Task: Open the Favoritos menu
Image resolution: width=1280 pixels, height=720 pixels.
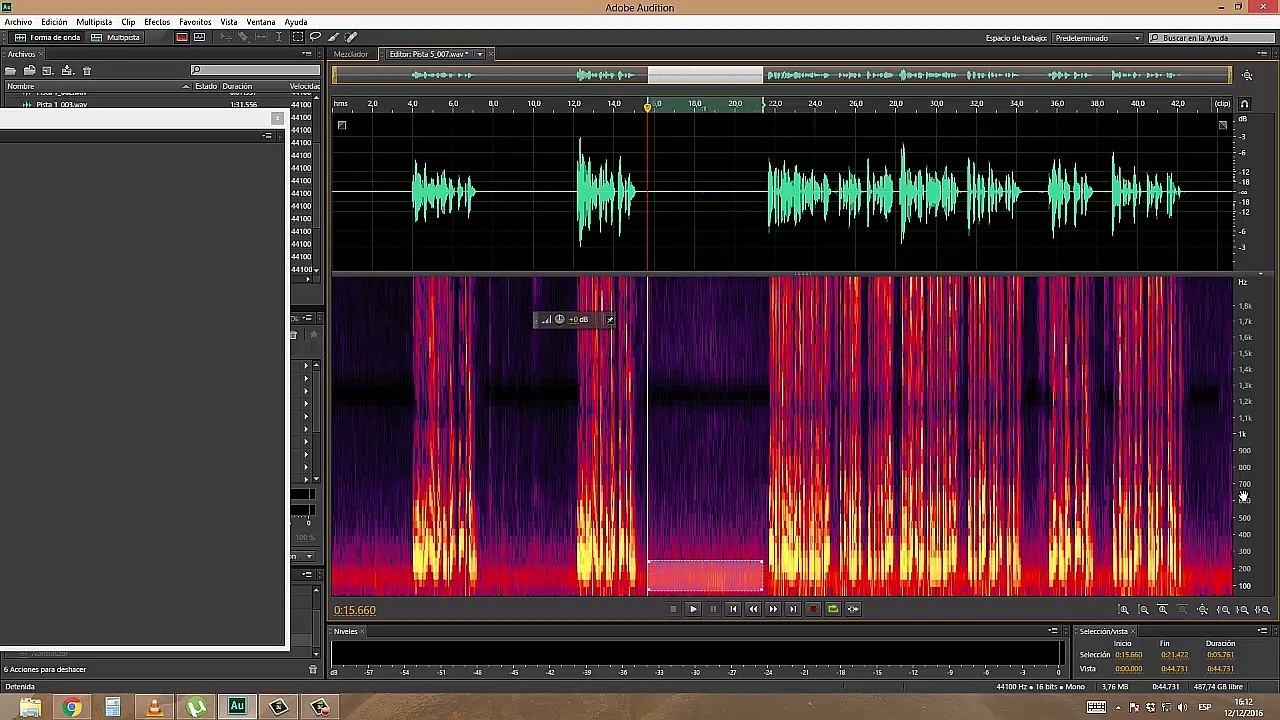Action: [195, 22]
